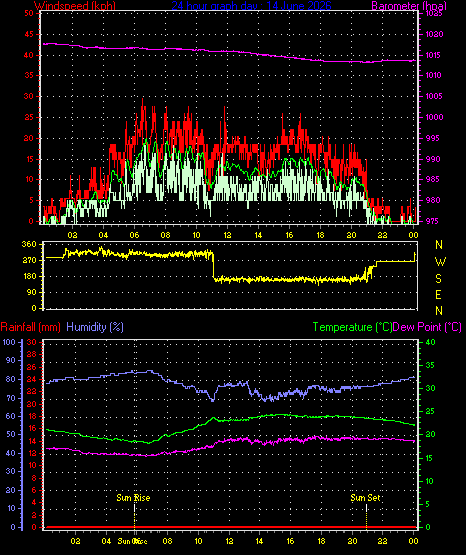This screenshot has width=466, height=555.
Task: Click the "Dew Point (°C)" legend label
Action: (x=427, y=327)
